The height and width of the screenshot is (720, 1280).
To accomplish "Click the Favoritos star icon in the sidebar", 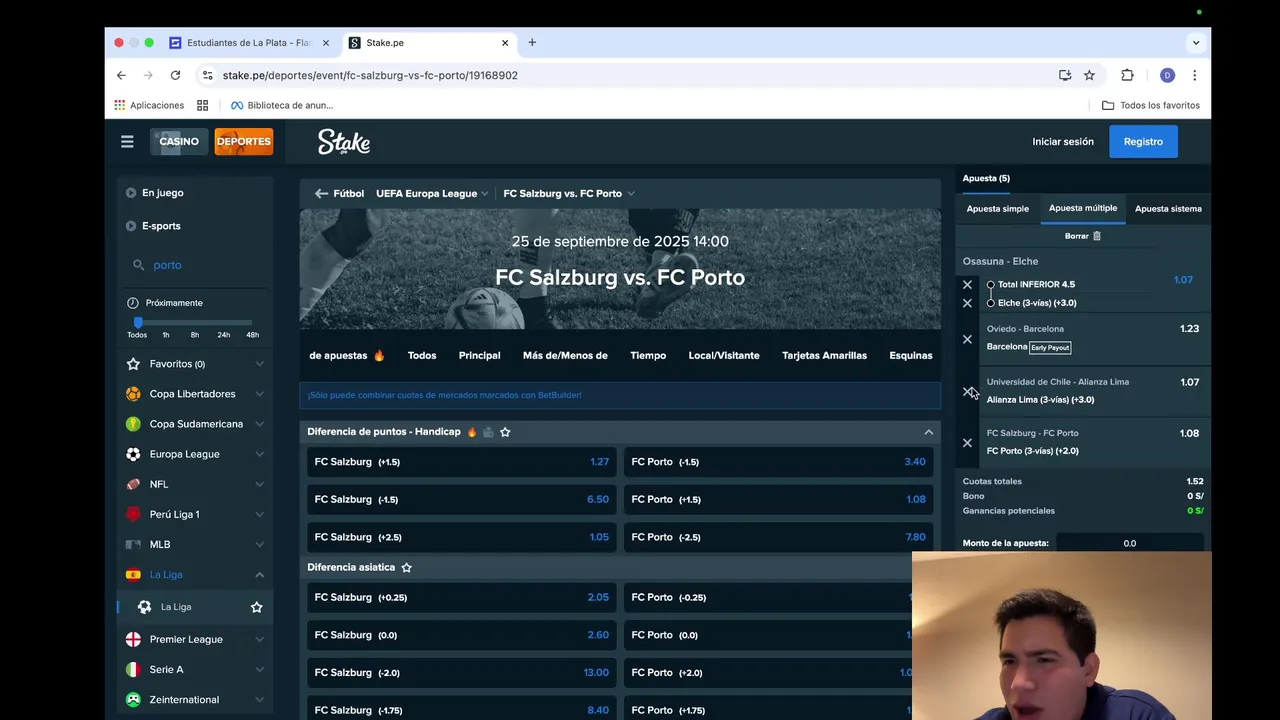I will pos(133,364).
